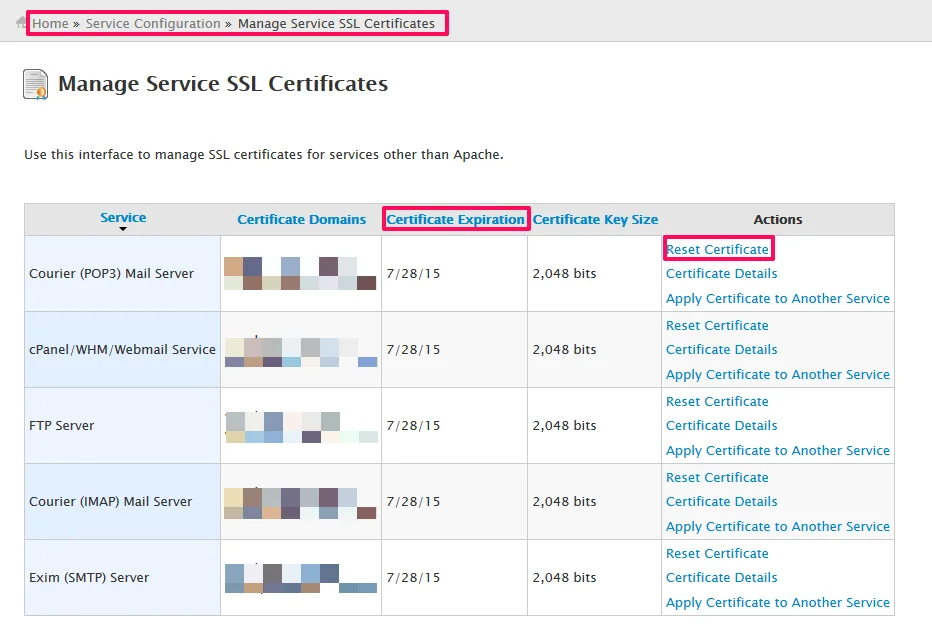This screenshot has width=932, height=637.
Task: Reset Certificate for Exim (SMTP) Server
Action: click(x=717, y=554)
